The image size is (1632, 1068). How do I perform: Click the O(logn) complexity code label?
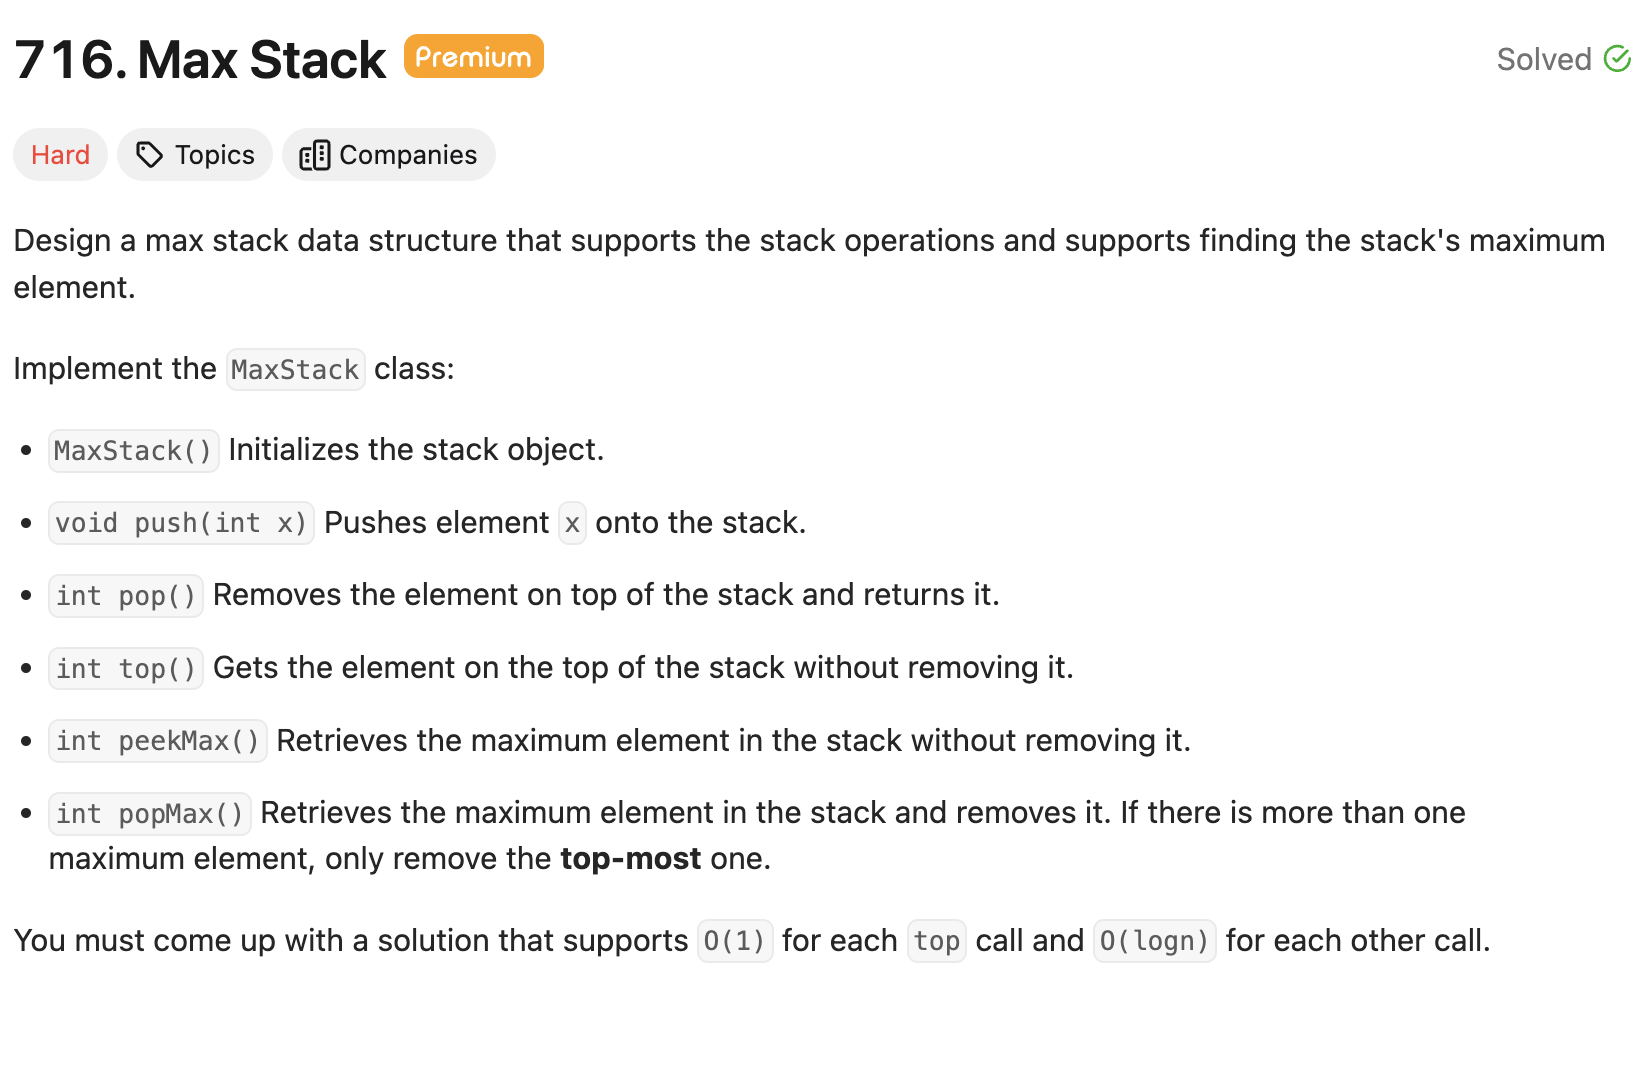tap(1155, 941)
